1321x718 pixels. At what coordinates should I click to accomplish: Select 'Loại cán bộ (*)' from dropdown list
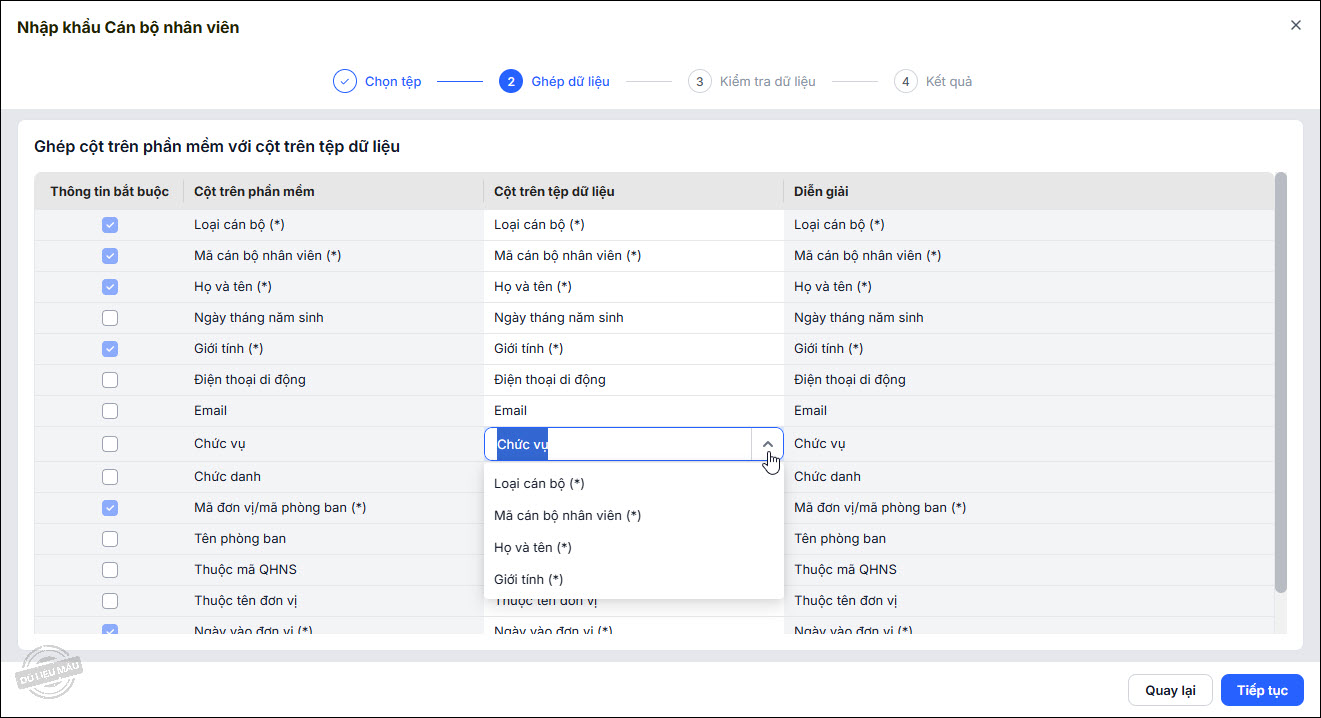tap(539, 484)
